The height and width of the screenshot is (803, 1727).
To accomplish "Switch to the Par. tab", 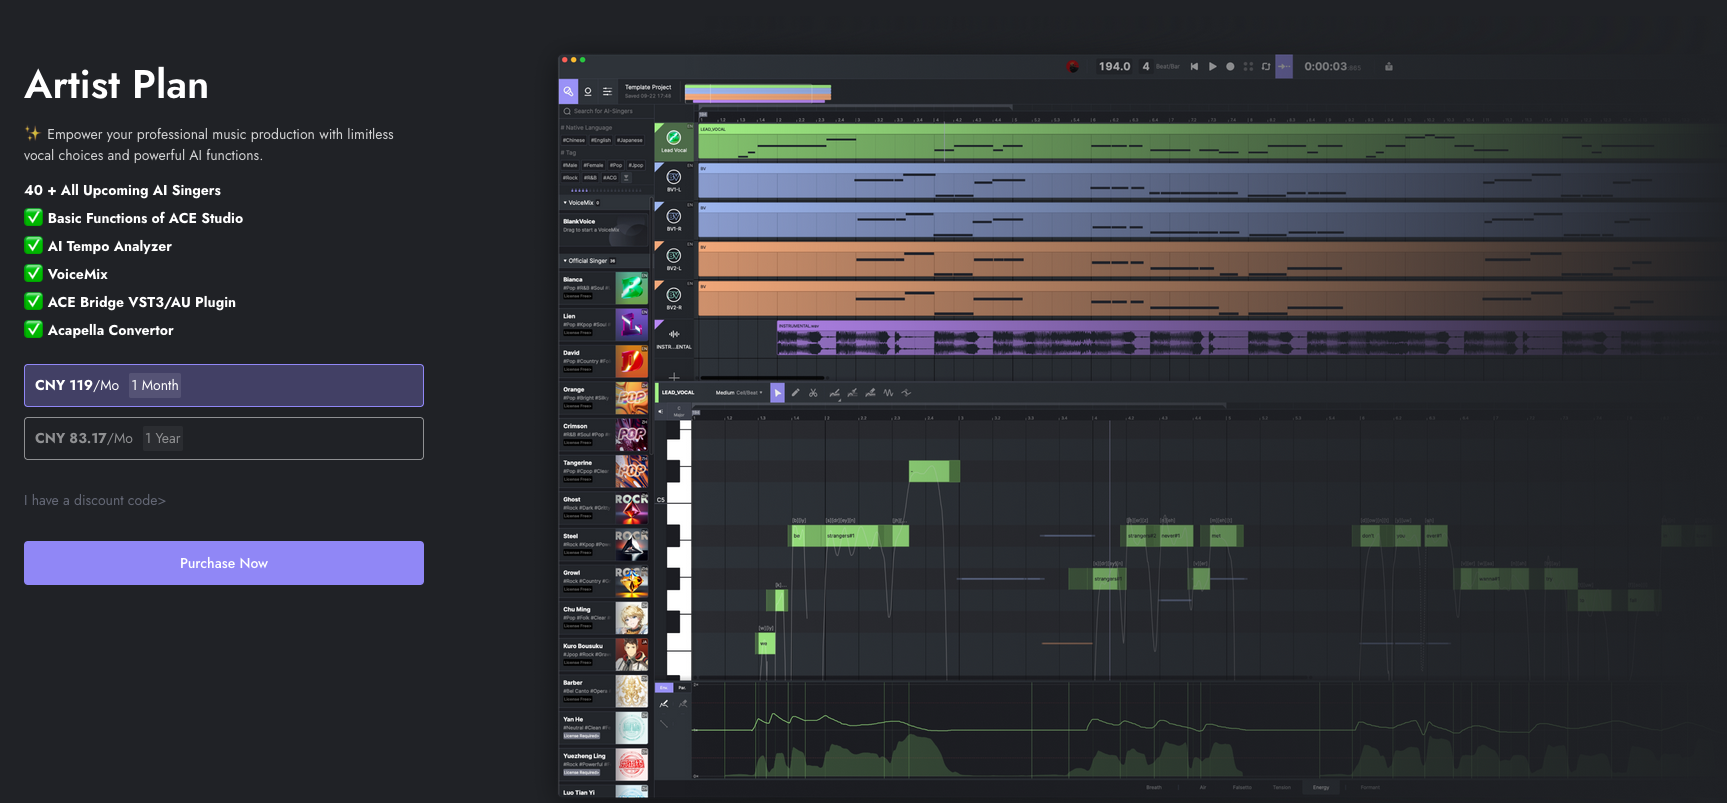I will pyautogui.click(x=682, y=687).
